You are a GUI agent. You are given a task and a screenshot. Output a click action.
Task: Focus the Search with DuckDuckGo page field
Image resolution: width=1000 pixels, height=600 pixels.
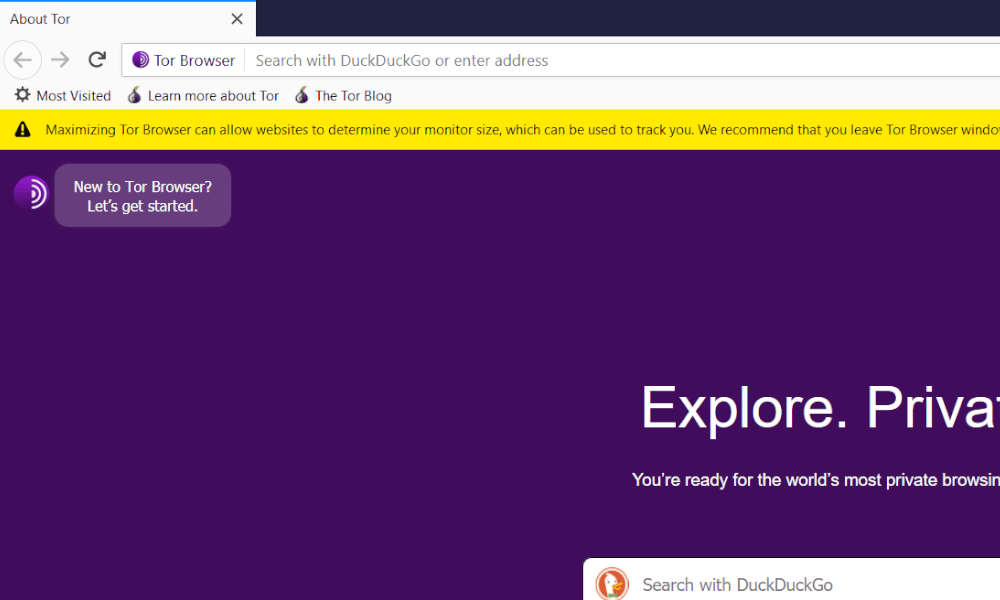tap(791, 580)
